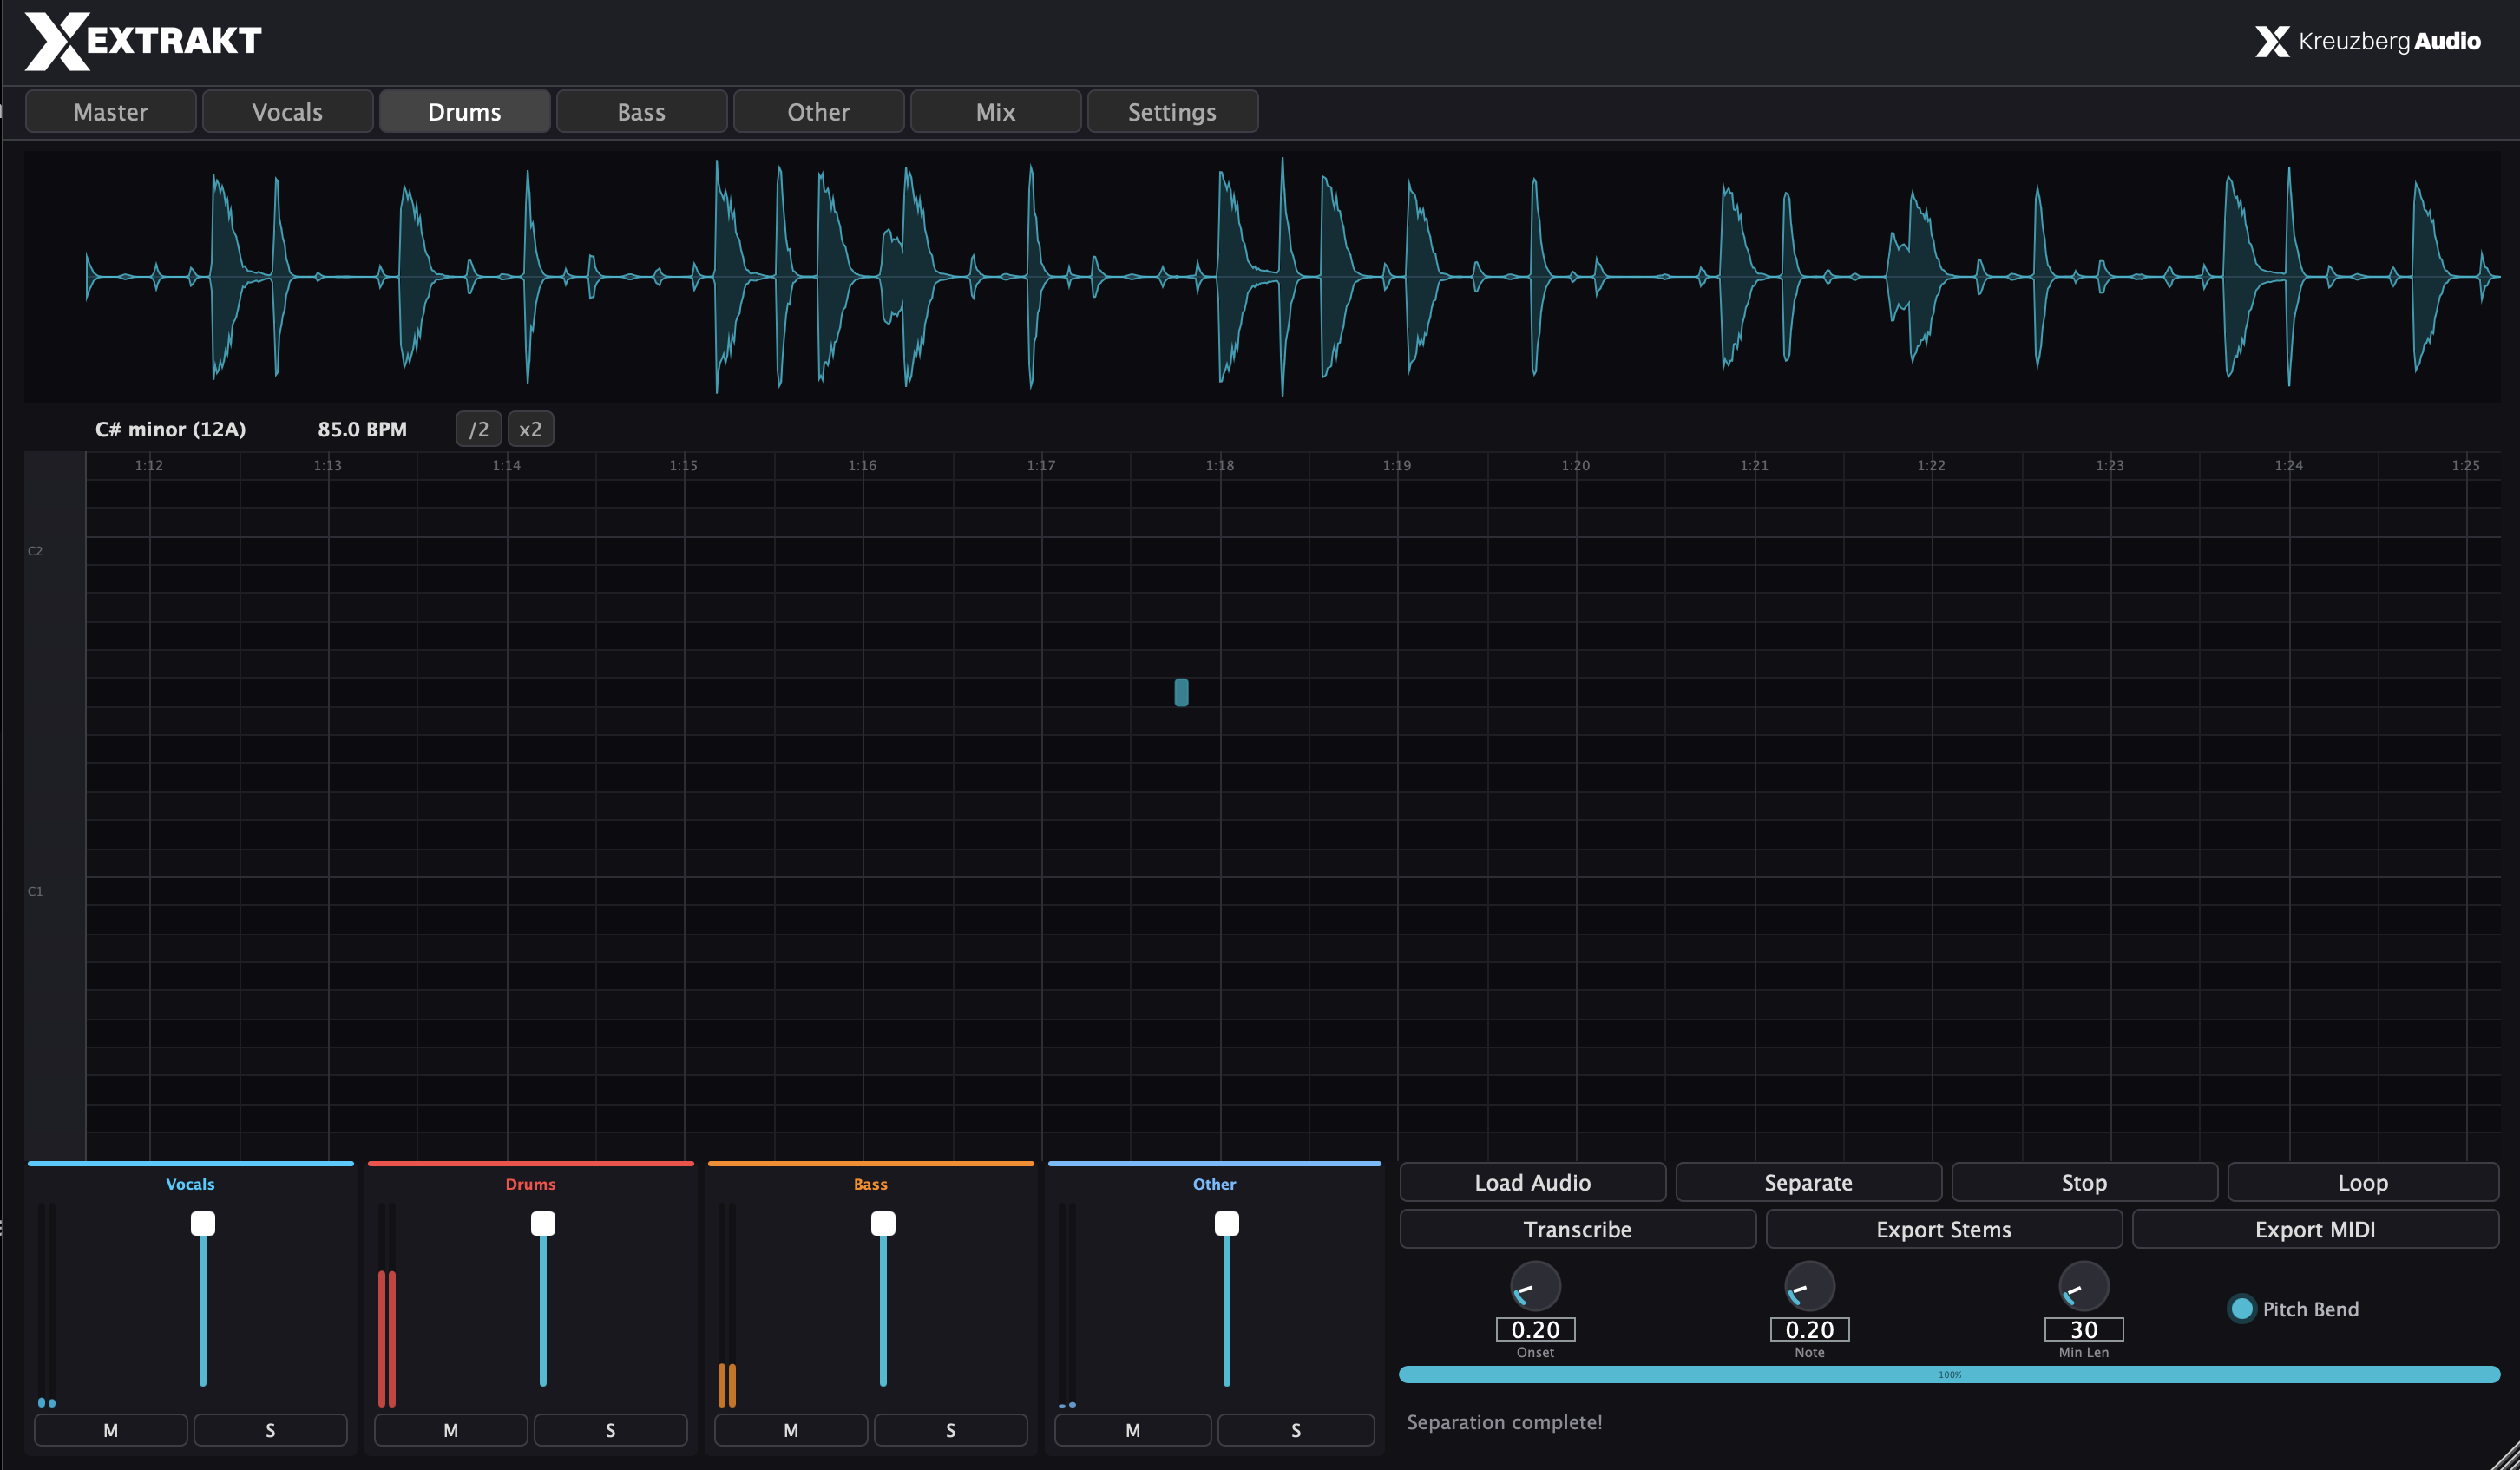Click the Drums volume fader handle
Image resolution: width=2520 pixels, height=1470 pixels.
click(543, 1223)
